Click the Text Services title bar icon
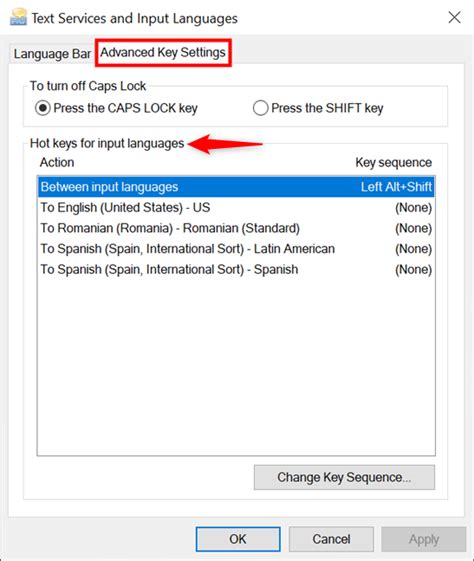Image resolution: width=474 pixels, height=561 pixels. [x=18, y=17]
